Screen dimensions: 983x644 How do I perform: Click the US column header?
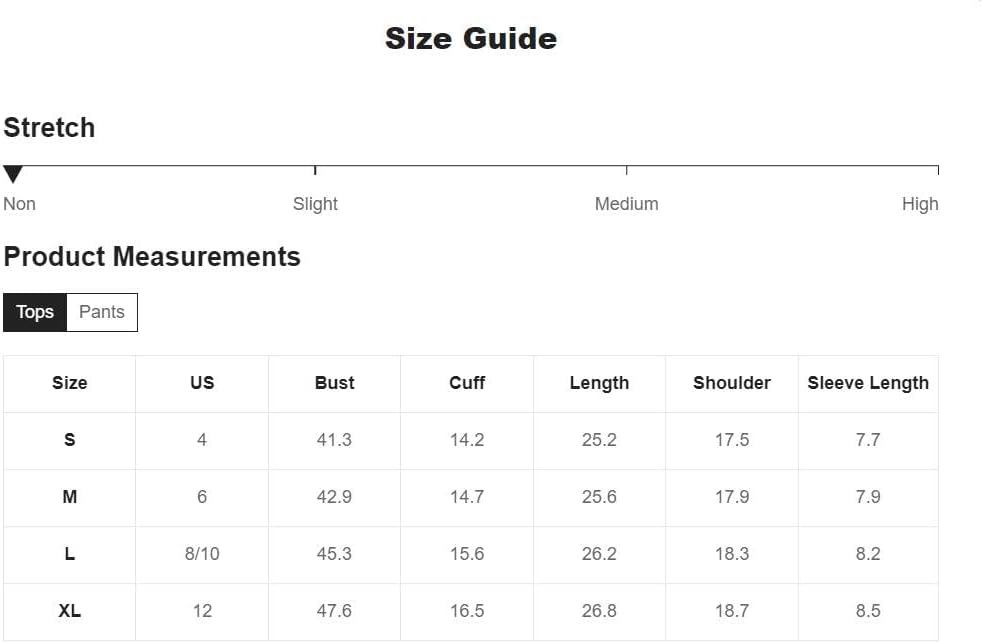pyautogui.click(x=202, y=383)
